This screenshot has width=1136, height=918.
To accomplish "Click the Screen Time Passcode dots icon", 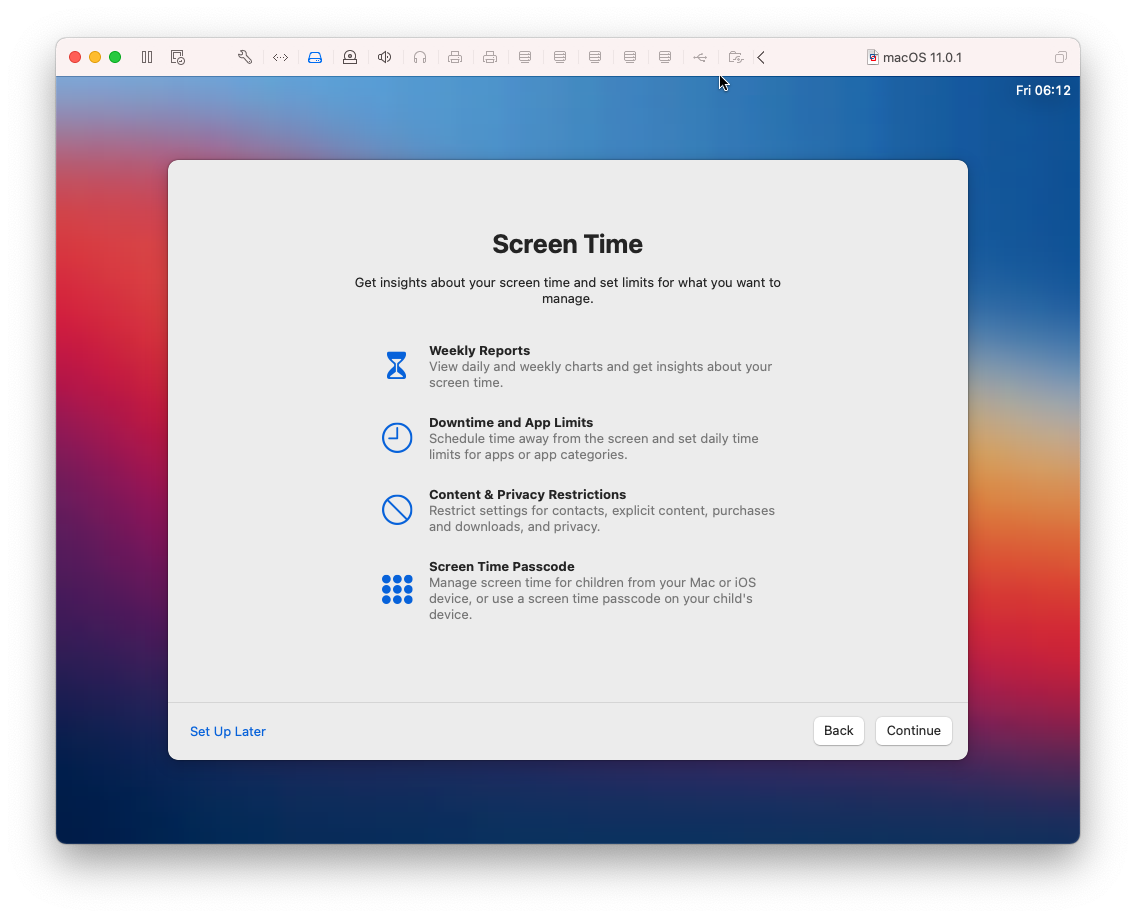I will click(x=397, y=589).
